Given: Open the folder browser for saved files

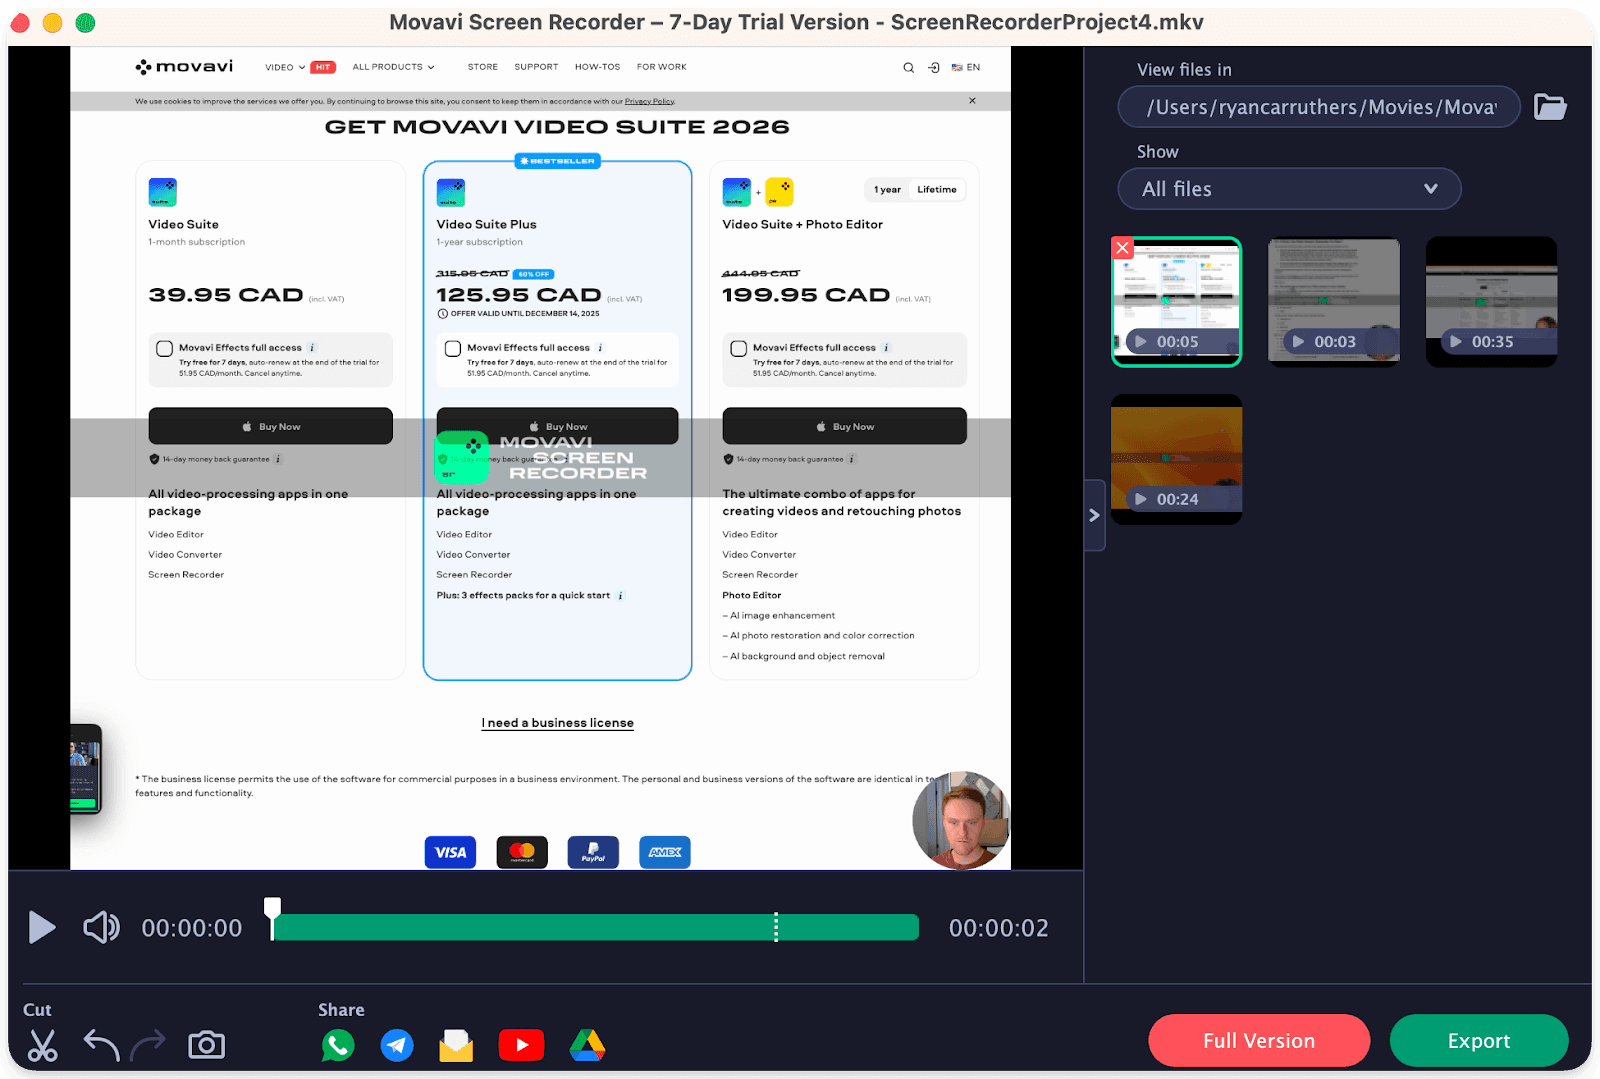Looking at the screenshot, I should coord(1550,106).
